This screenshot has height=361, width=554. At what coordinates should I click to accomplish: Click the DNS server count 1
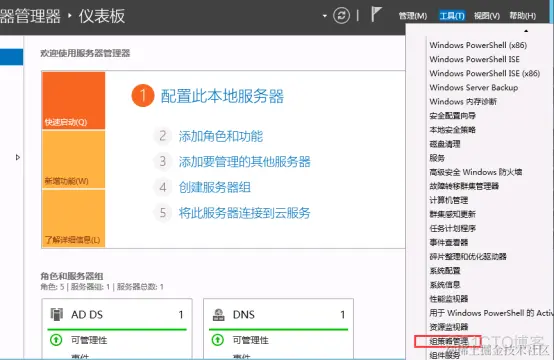pyautogui.click(x=342, y=314)
